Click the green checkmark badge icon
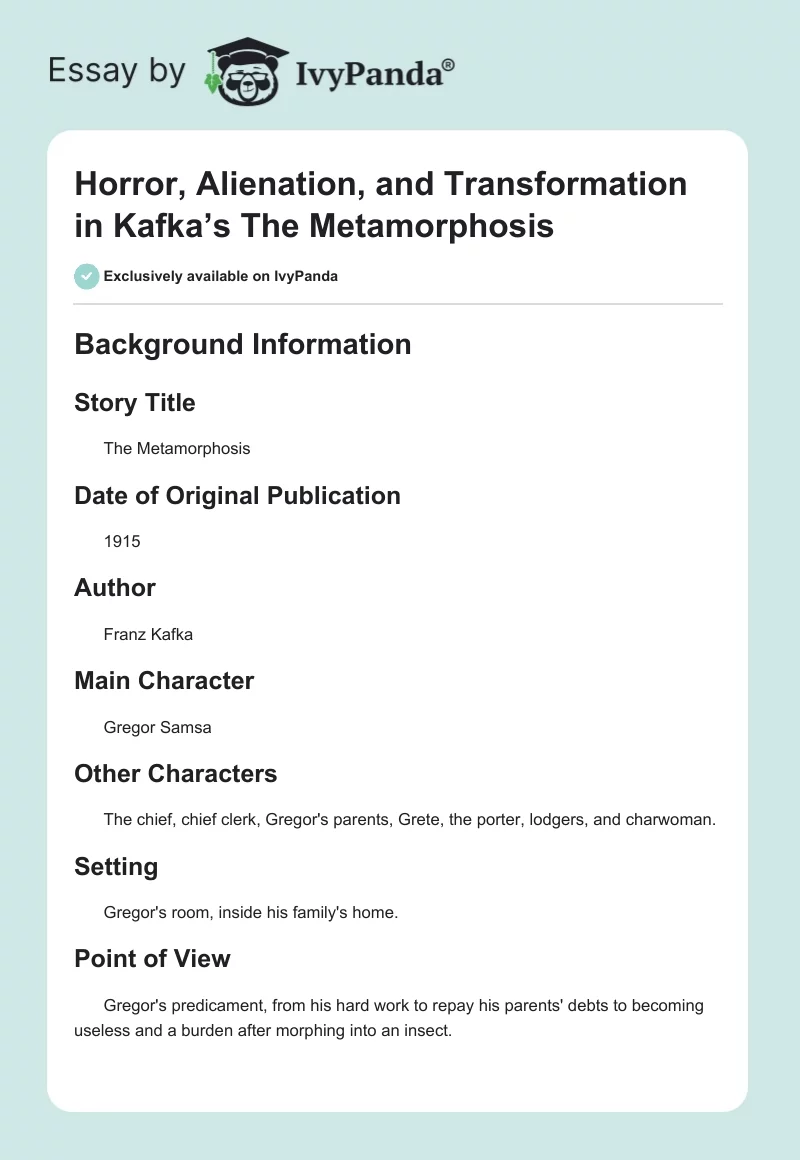The width and height of the screenshot is (800, 1160). (86, 276)
